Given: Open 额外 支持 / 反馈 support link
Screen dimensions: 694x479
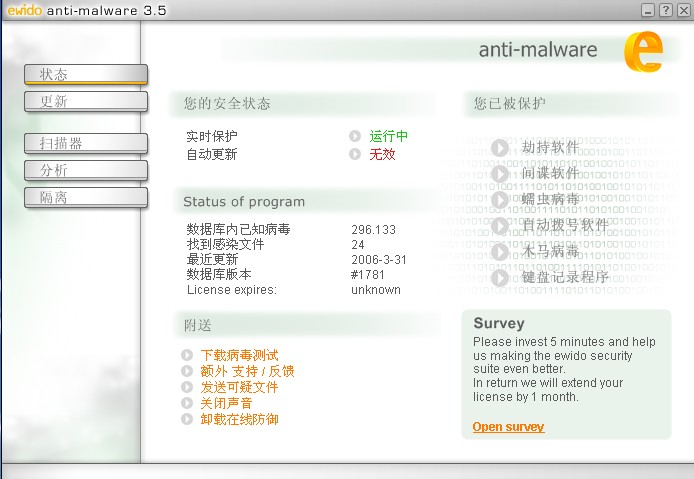Looking at the screenshot, I should [247, 371].
